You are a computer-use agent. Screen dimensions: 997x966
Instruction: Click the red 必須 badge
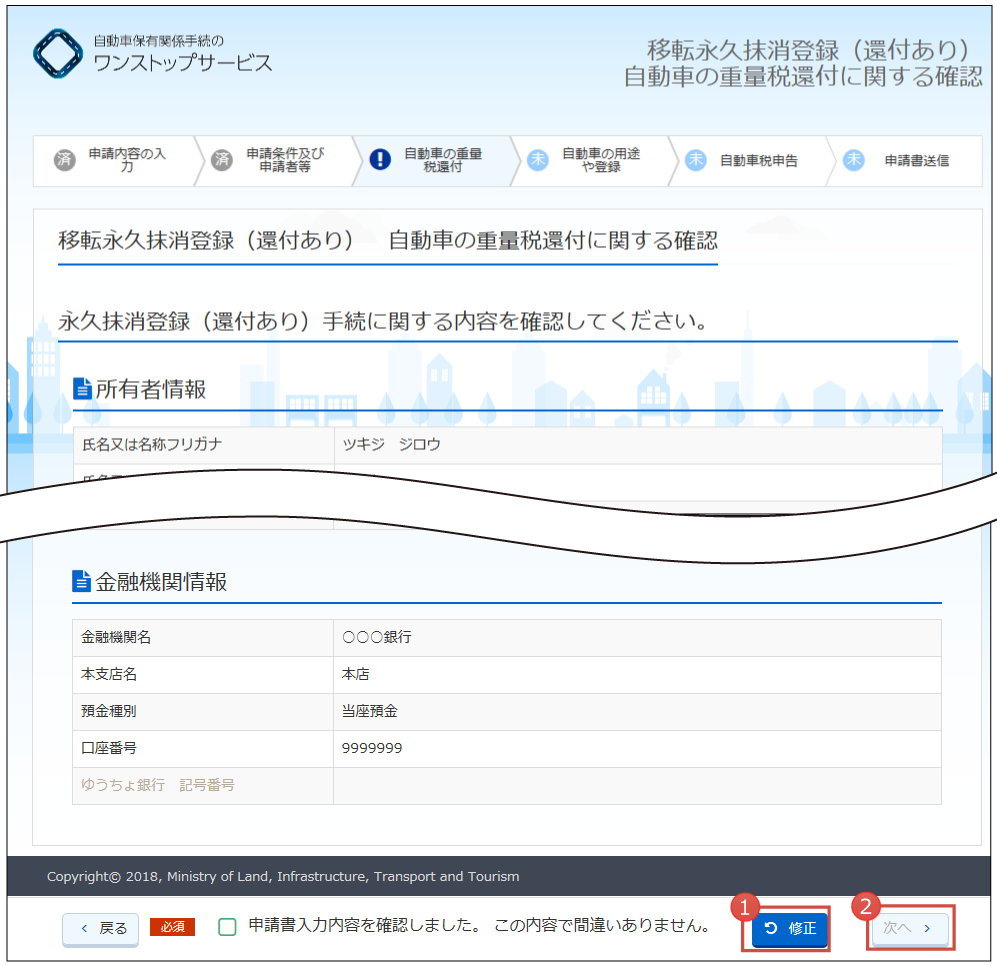(172, 927)
